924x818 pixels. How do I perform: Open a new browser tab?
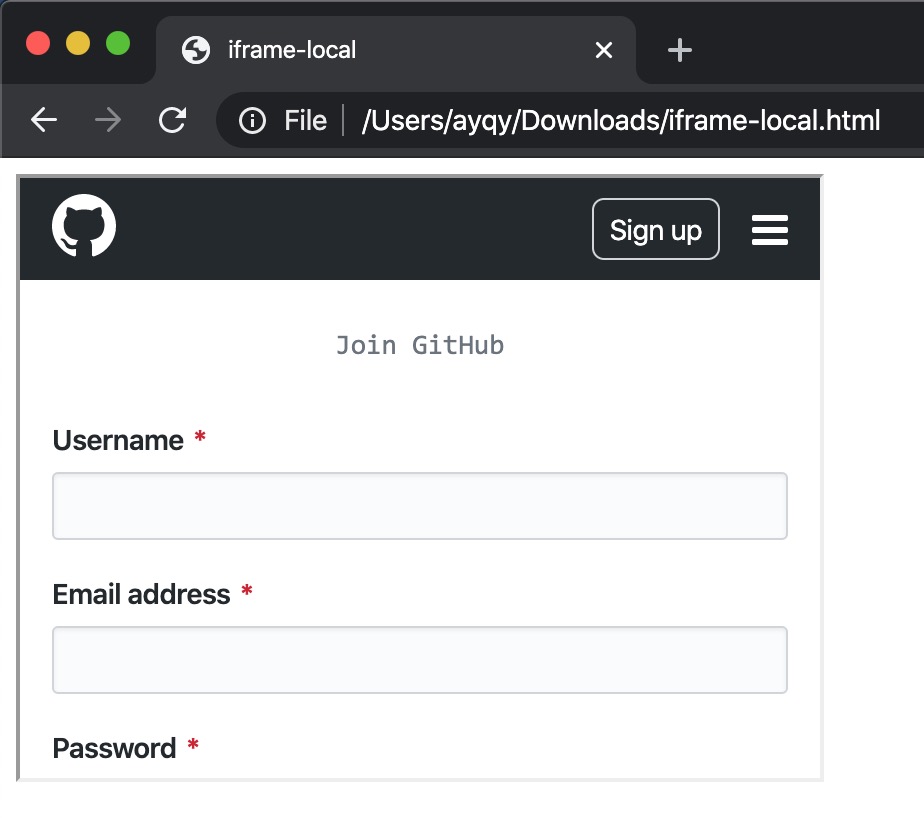click(x=680, y=50)
